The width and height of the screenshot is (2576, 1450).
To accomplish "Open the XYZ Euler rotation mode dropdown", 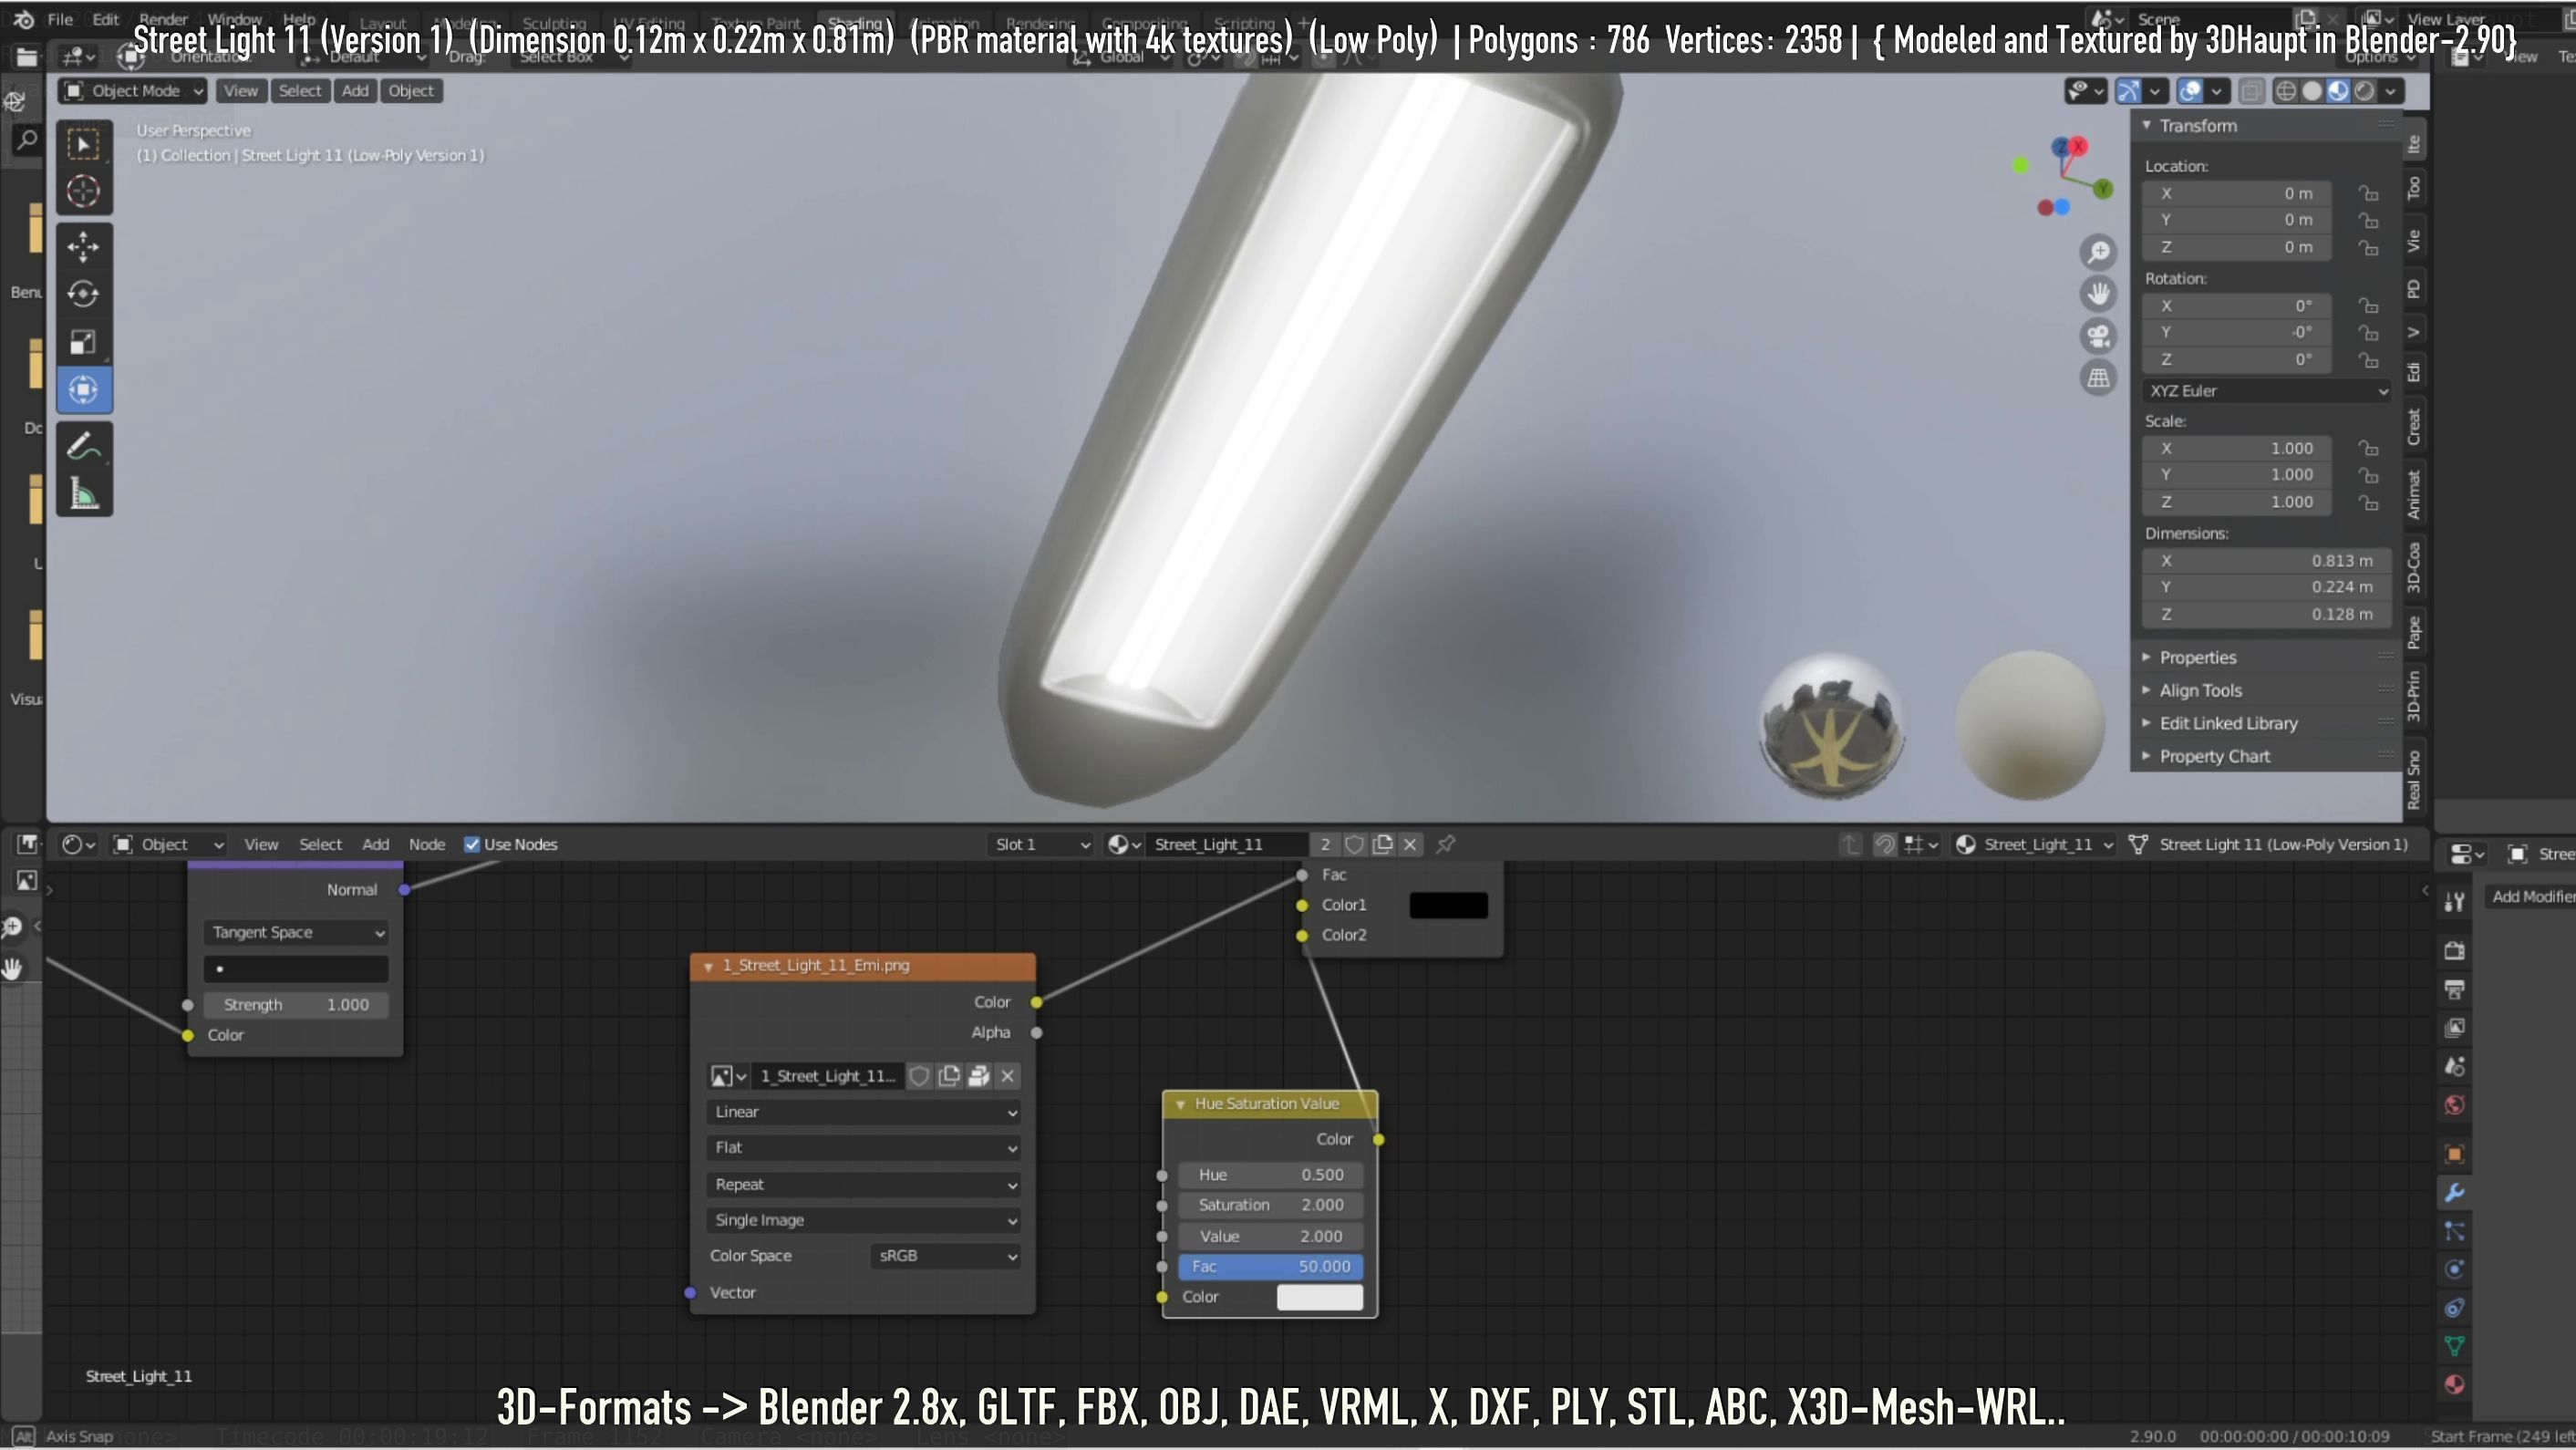I will click(x=2267, y=391).
